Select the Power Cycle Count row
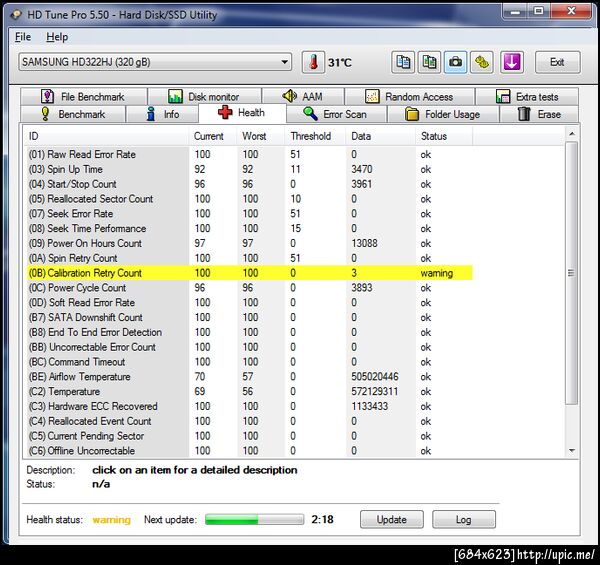The height and width of the screenshot is (565, 600). [x=249, y=288]
